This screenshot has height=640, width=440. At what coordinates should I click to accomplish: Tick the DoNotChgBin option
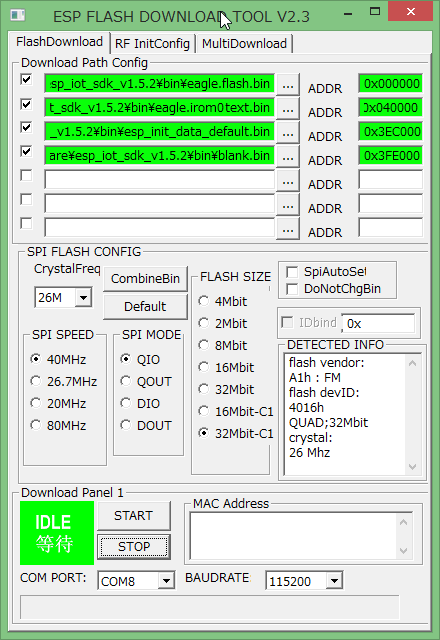[292, 289]
